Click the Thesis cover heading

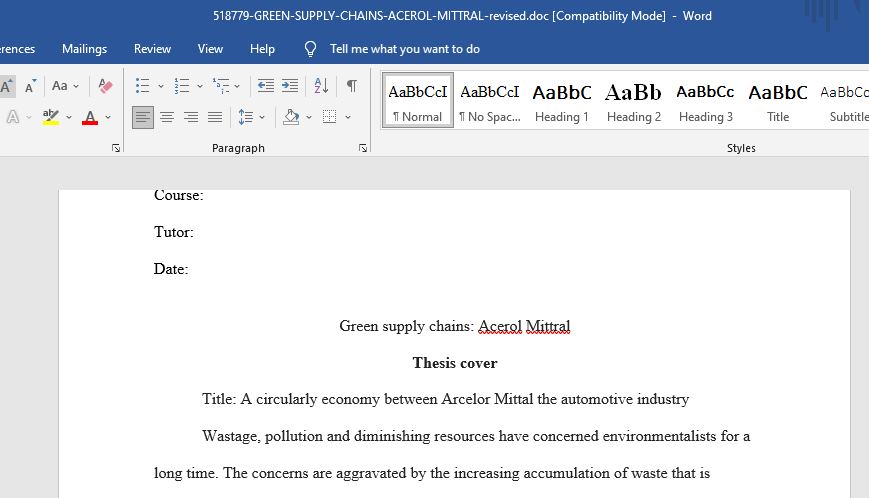454,363
